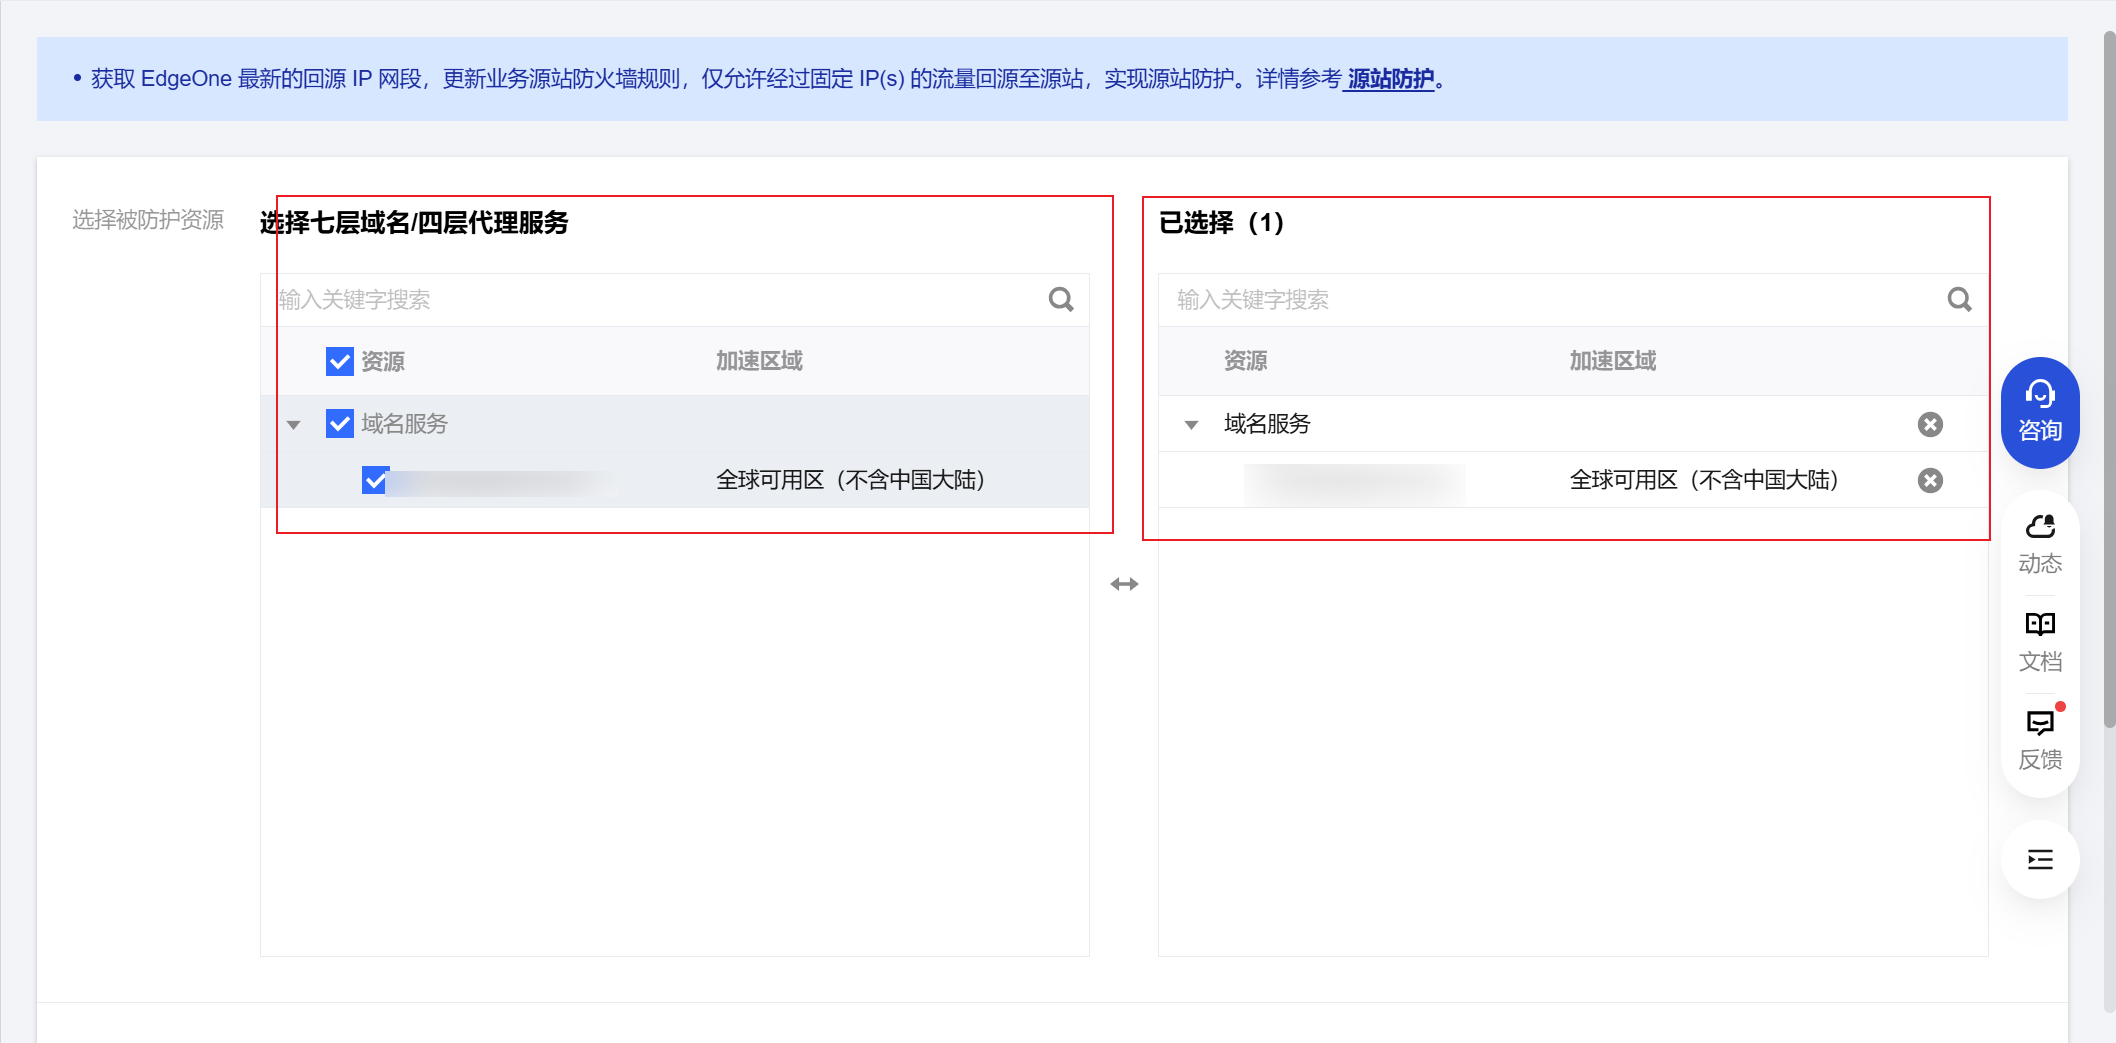2116x1043 pixels.
Task: Toggle the 资源 select-all checkbox
Action: (340, 361)
